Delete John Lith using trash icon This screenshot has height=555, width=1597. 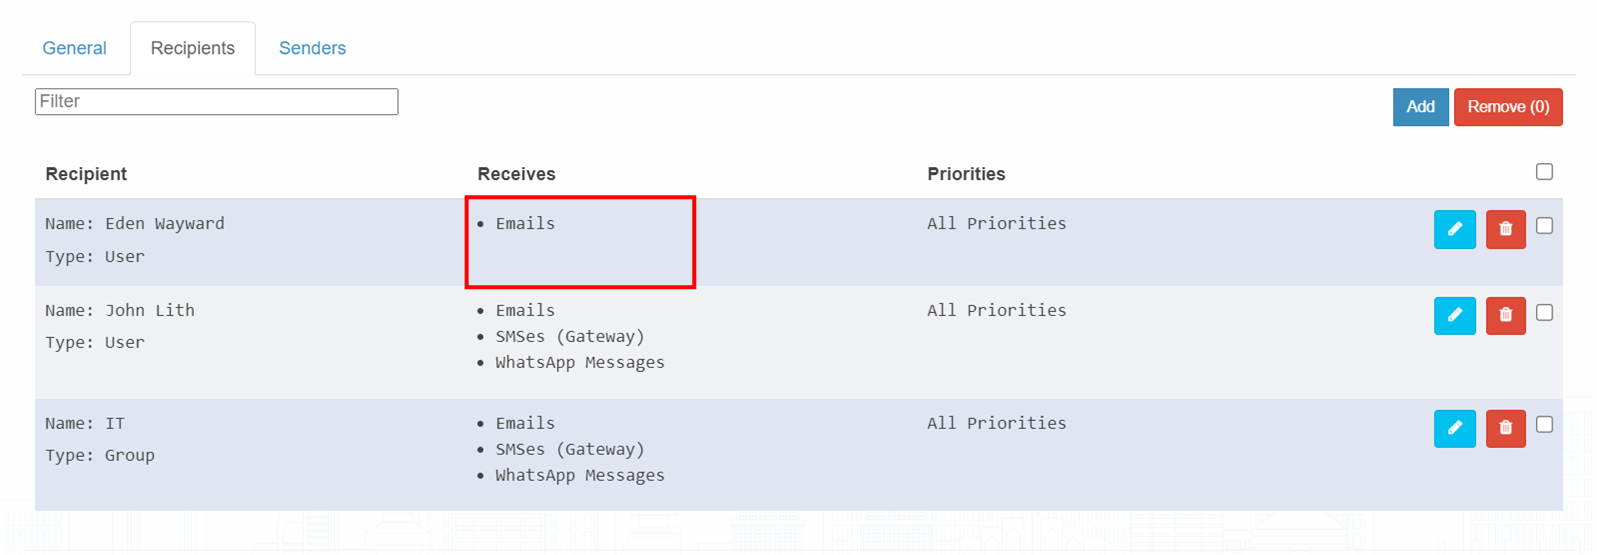coord(1505,315)
